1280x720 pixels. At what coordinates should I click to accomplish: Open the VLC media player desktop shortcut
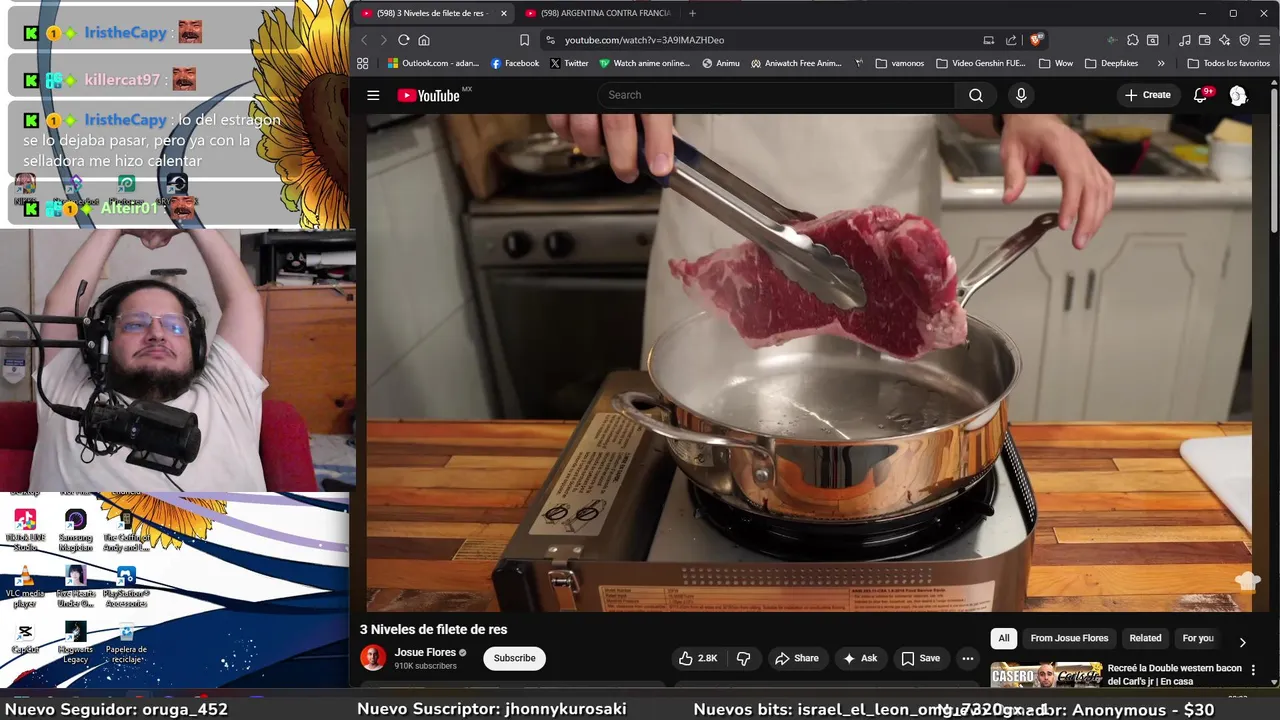click(25, 587)
